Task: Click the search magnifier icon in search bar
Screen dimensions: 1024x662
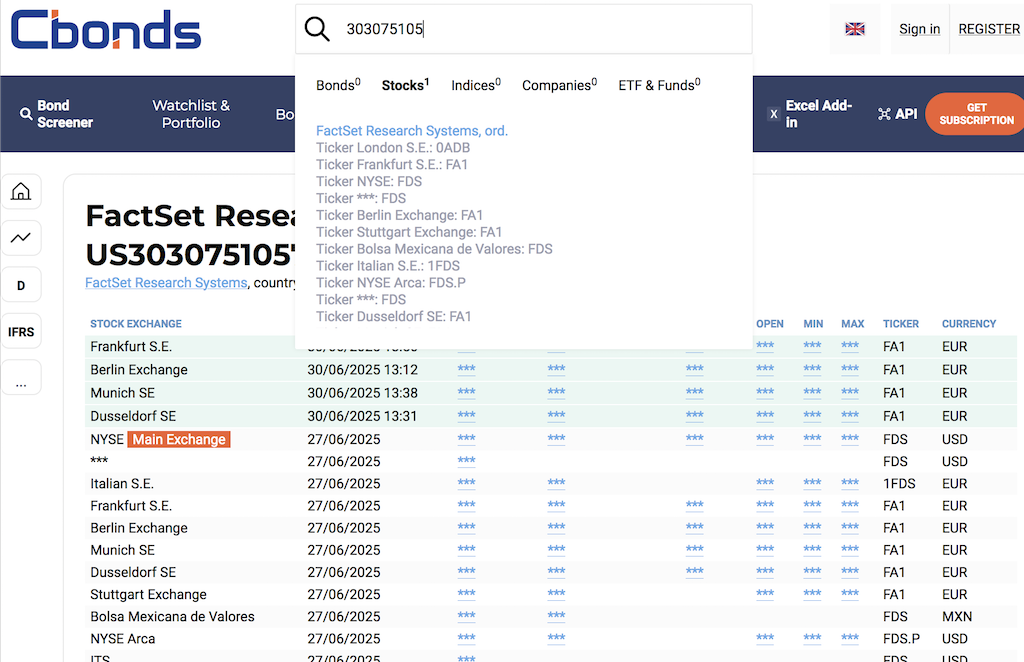Action: [317, 28]
